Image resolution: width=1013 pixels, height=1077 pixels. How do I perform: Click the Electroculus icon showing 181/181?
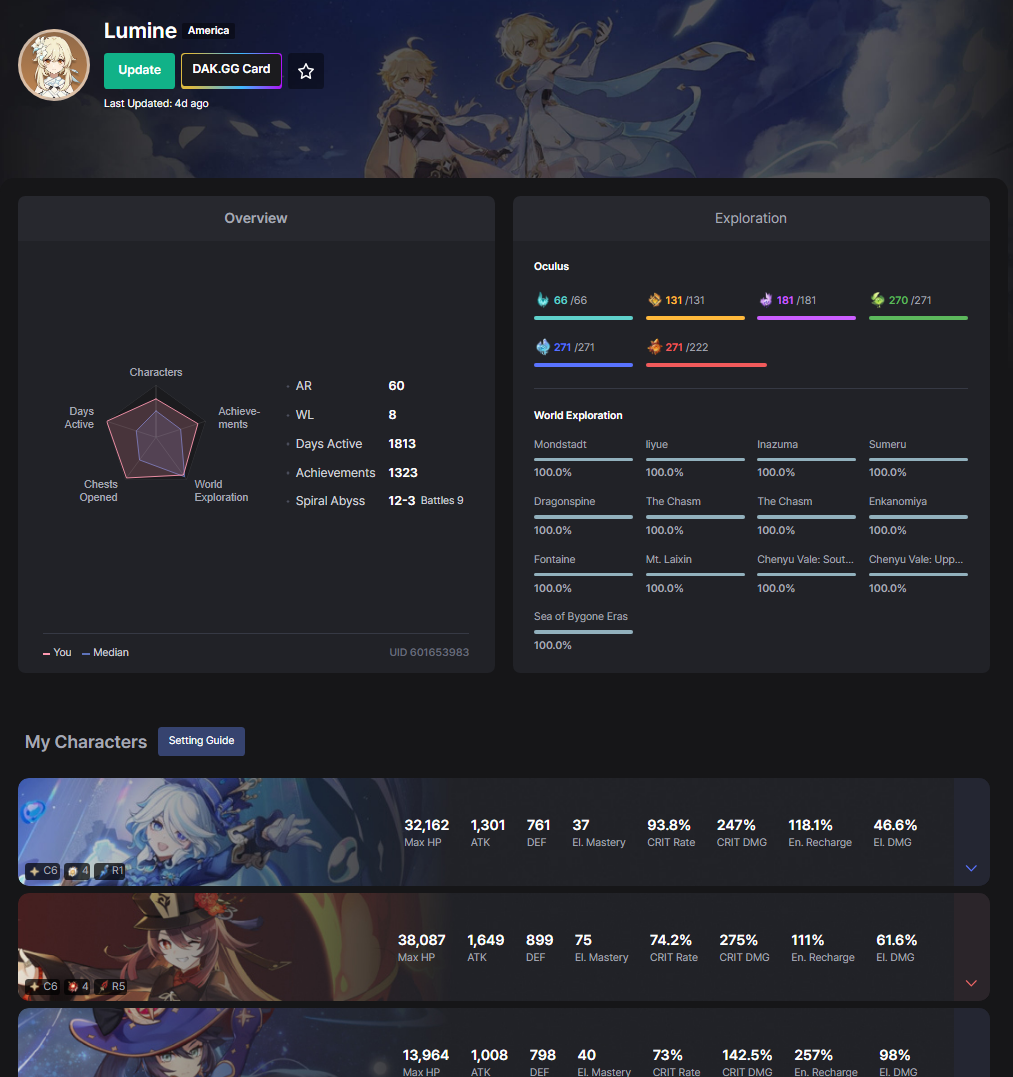pyautogui.click(x=766, y=299)
